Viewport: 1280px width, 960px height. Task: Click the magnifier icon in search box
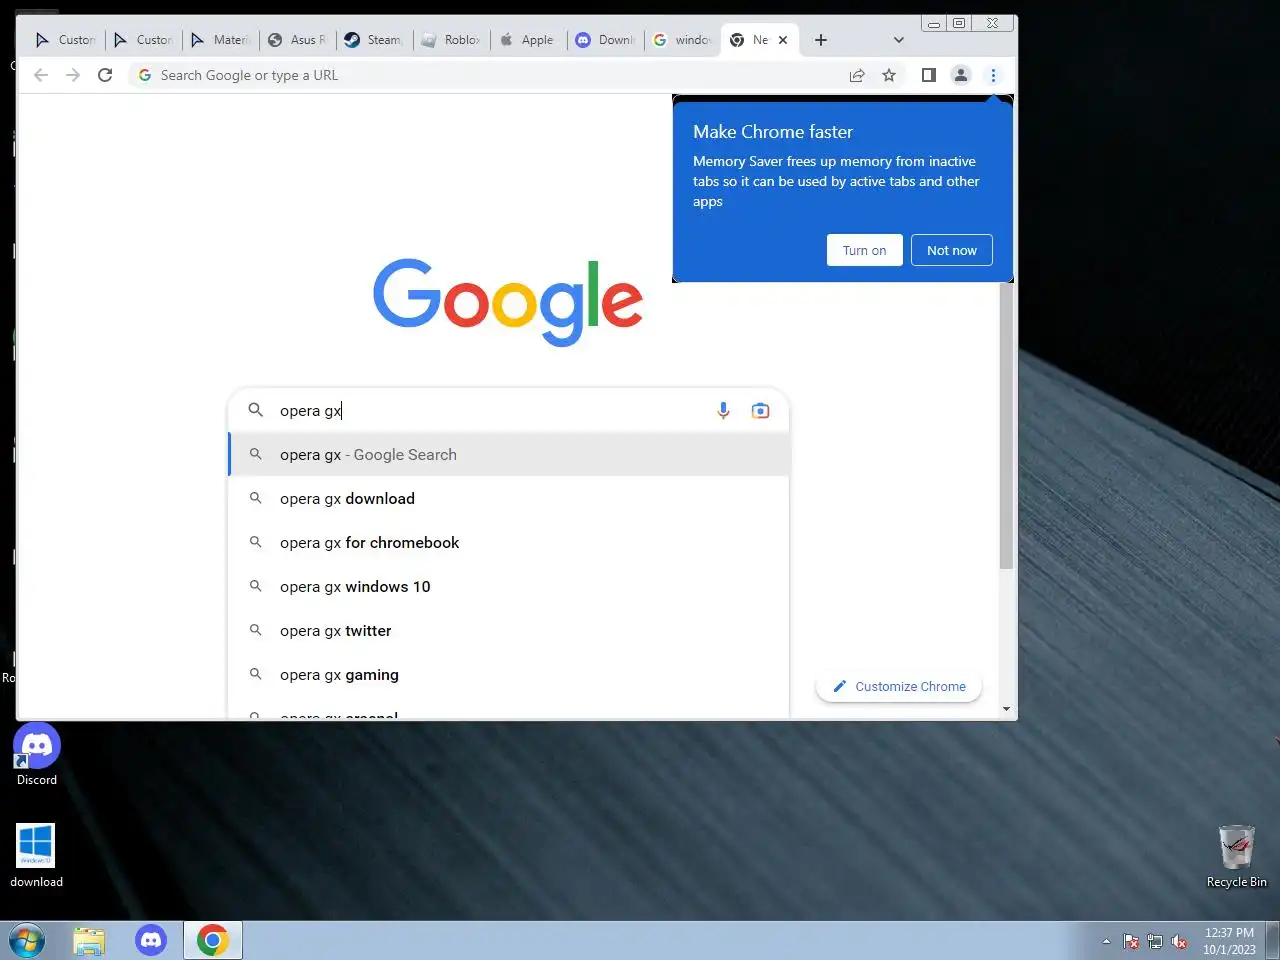coord(256,410)
